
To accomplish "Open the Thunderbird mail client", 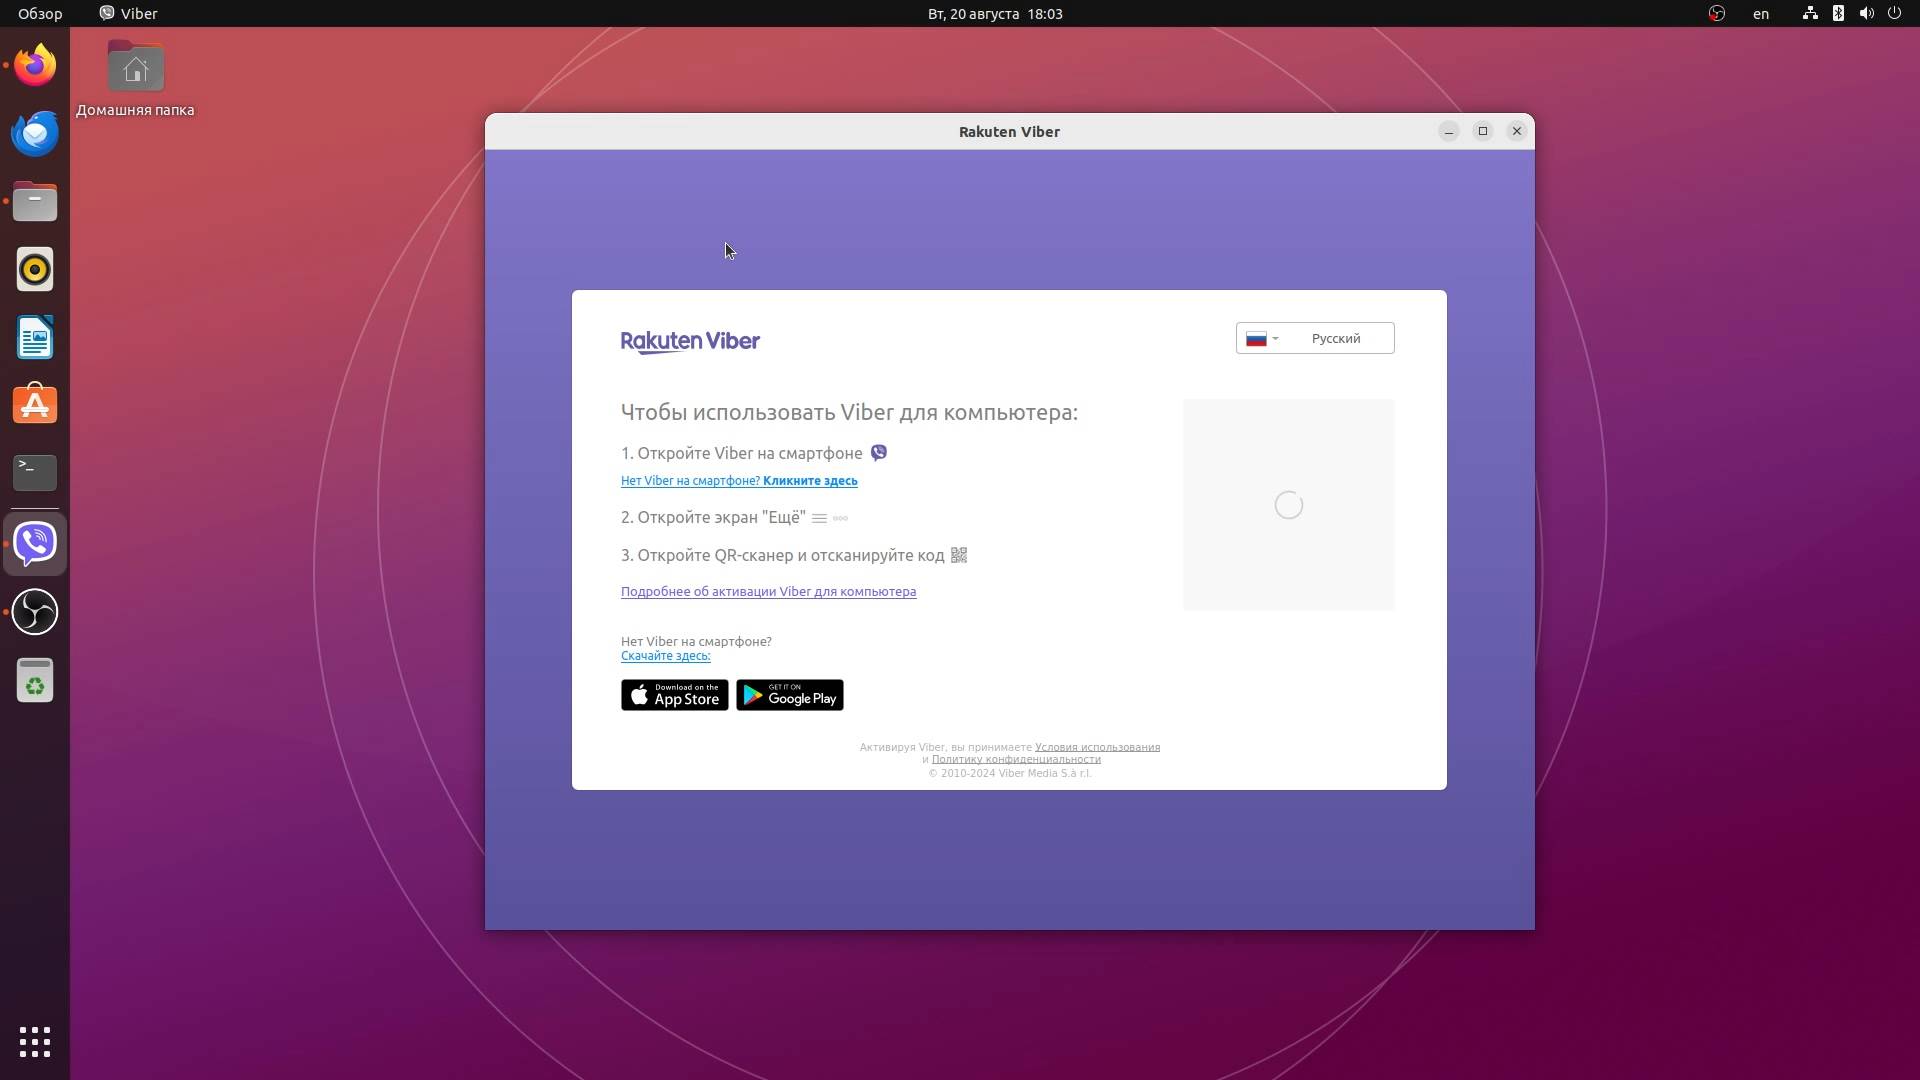I will coord(35,132).
